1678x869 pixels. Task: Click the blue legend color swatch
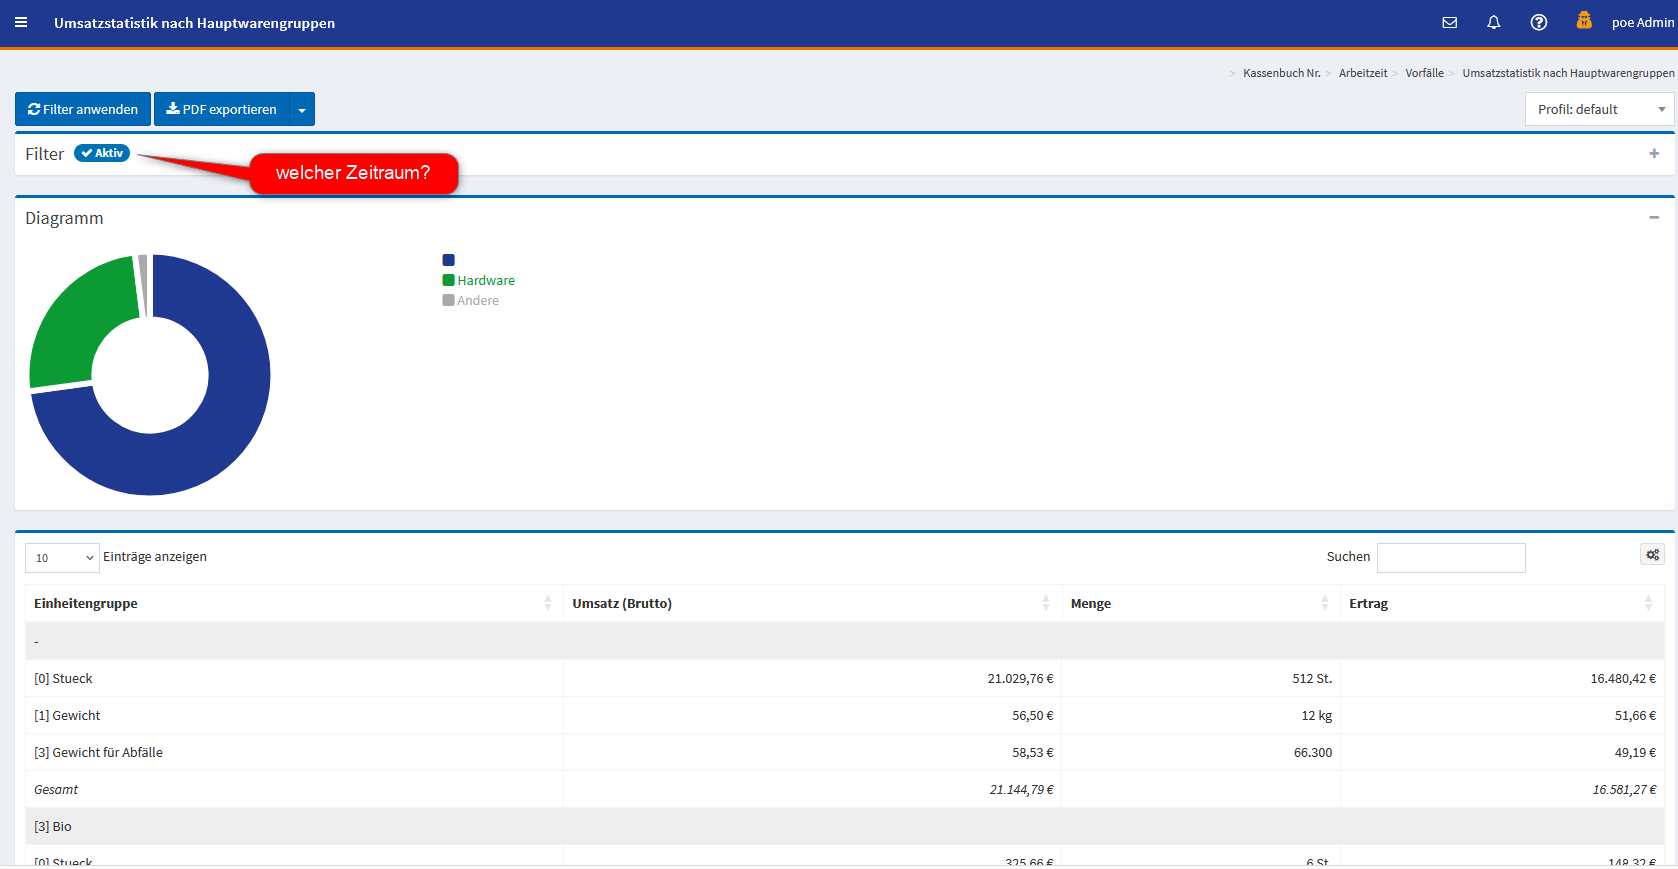(x=448, y=260)
